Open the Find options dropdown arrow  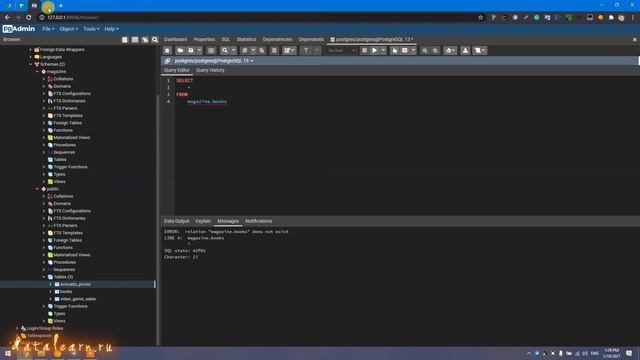click(233, 51)
